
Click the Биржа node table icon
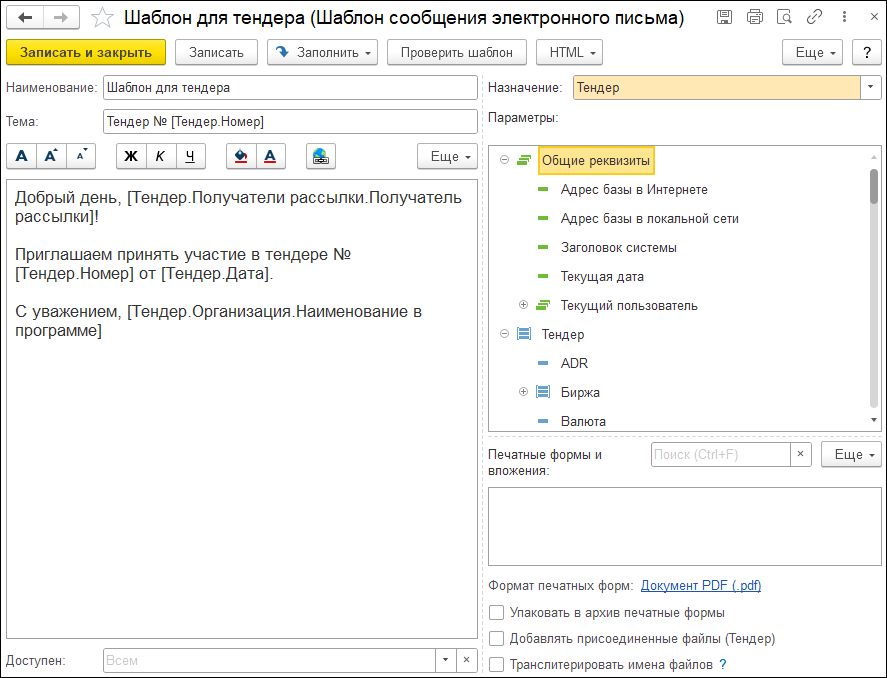[x=543, y=392]
